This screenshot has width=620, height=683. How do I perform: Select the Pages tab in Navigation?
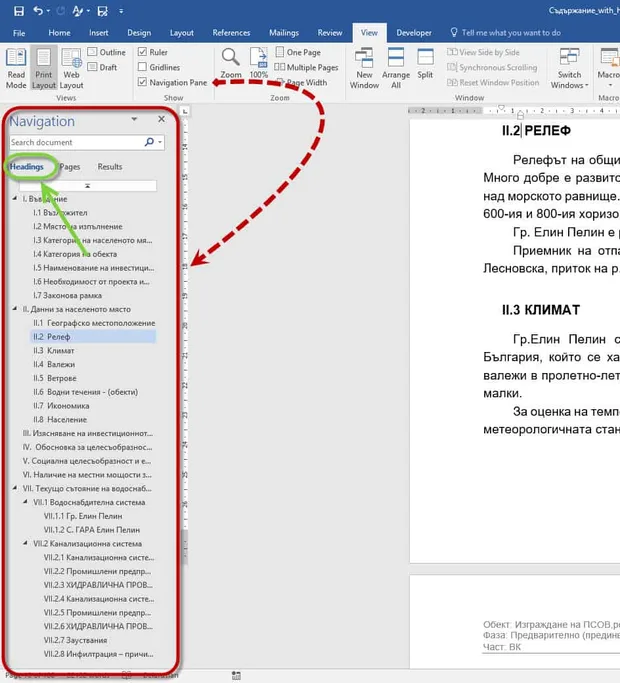click(70, 167)
